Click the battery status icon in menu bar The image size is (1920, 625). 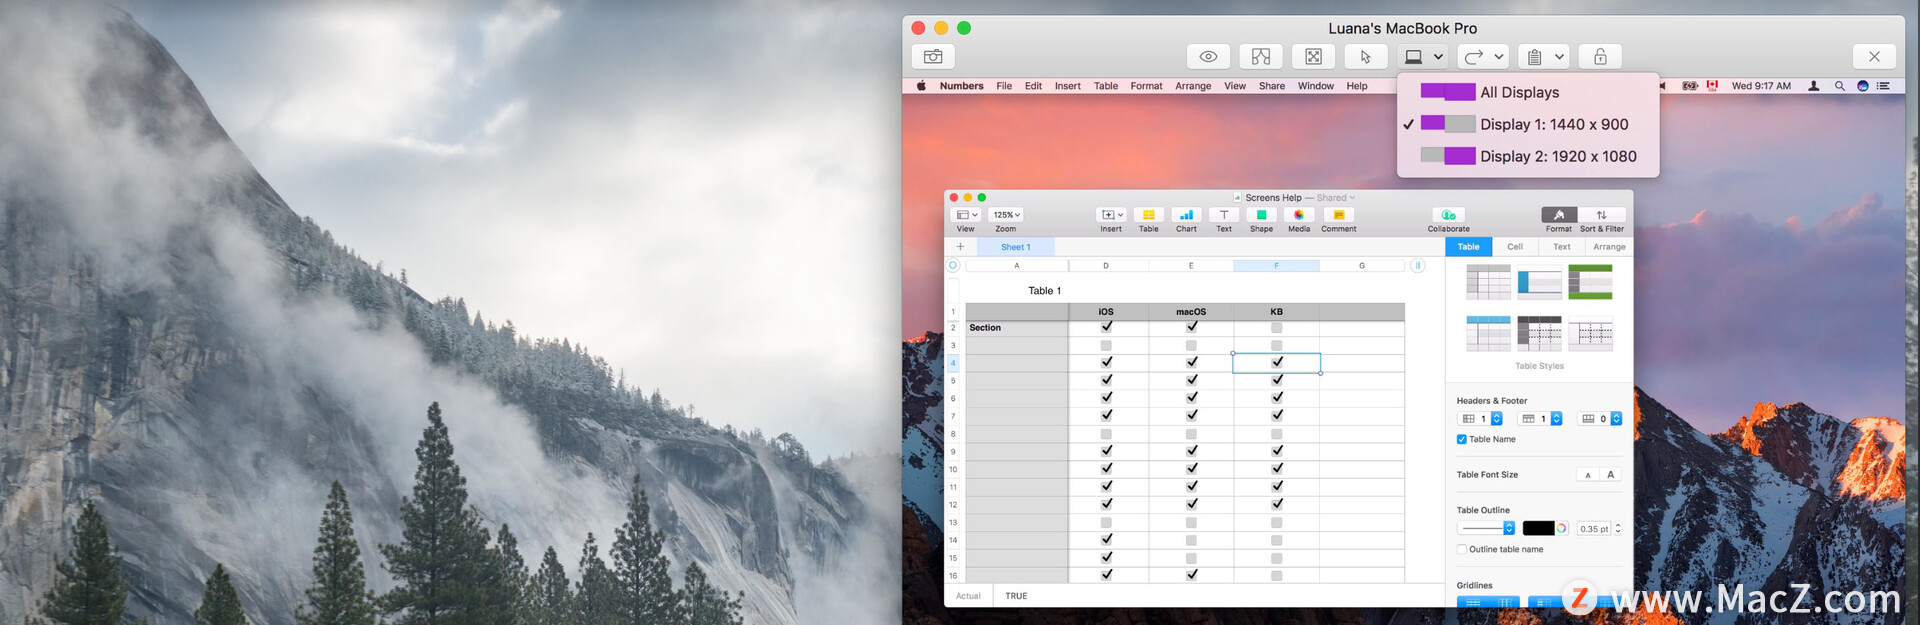click(1690, 86)
